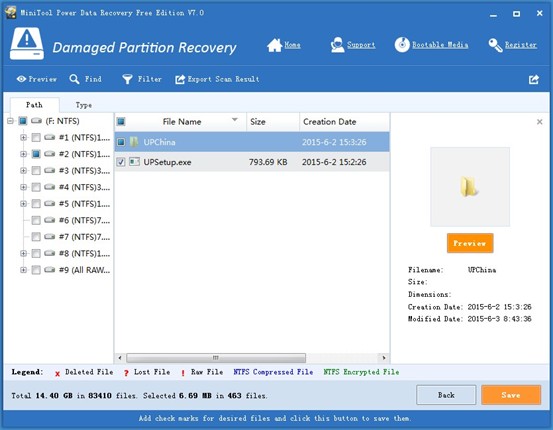Select the UPChina file name text
Viewport: 553px width, 430px height.
(x=159, y=142)
